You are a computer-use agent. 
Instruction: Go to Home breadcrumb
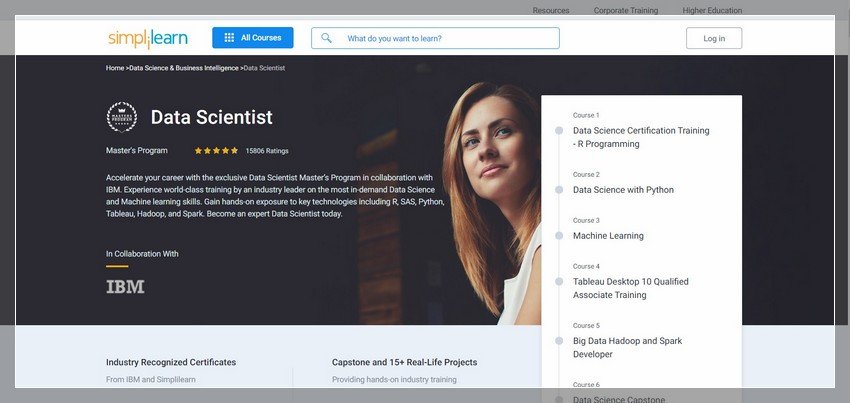pos(115,68)
